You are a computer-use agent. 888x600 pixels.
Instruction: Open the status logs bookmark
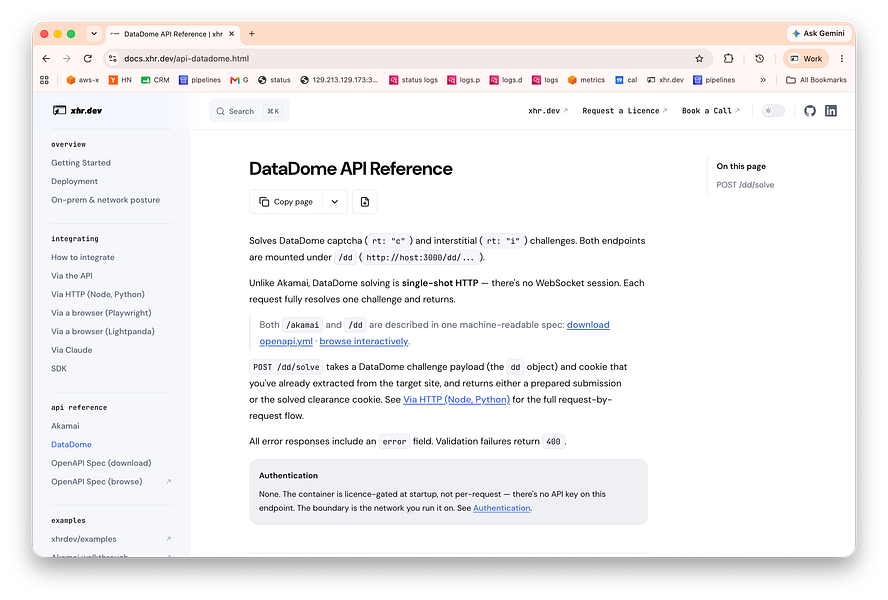413,80
